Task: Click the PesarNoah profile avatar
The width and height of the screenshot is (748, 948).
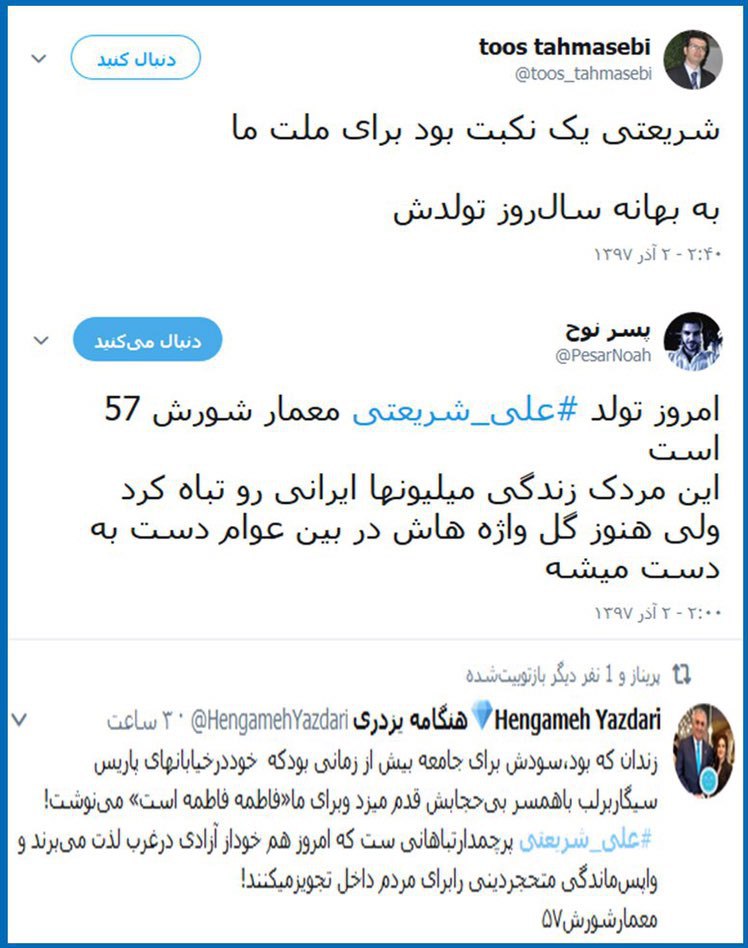Action: [x=693, y=341]
